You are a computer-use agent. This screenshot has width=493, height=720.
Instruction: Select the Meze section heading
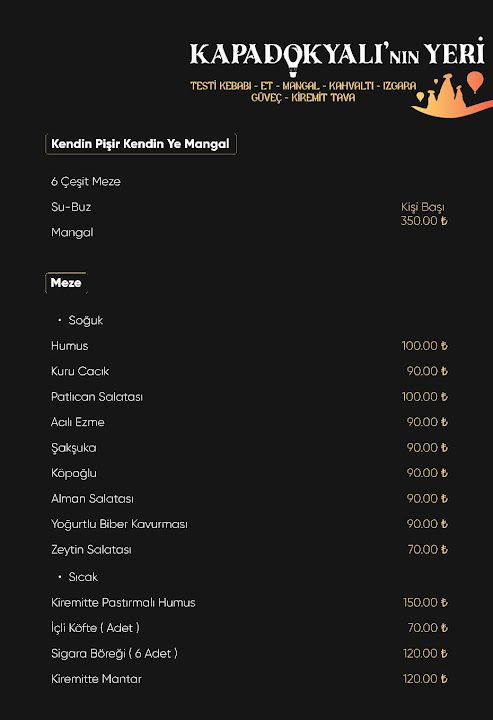[x=66, y=283]
